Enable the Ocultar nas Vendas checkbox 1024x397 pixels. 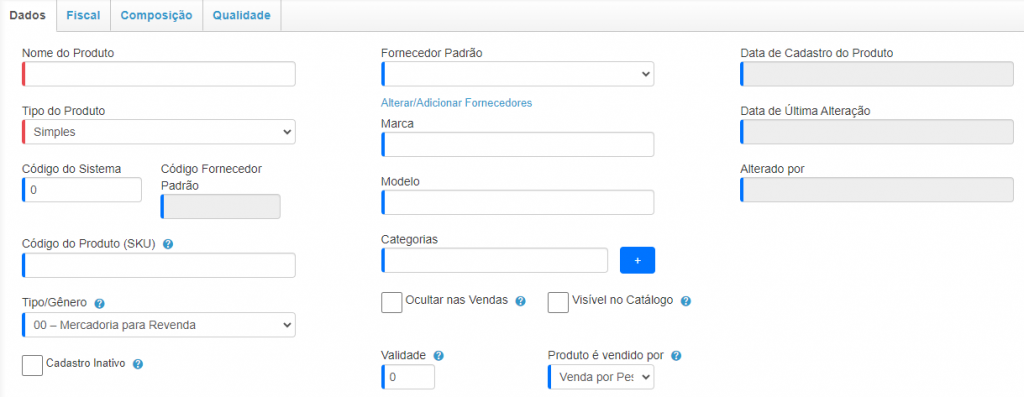pos(392,302)
